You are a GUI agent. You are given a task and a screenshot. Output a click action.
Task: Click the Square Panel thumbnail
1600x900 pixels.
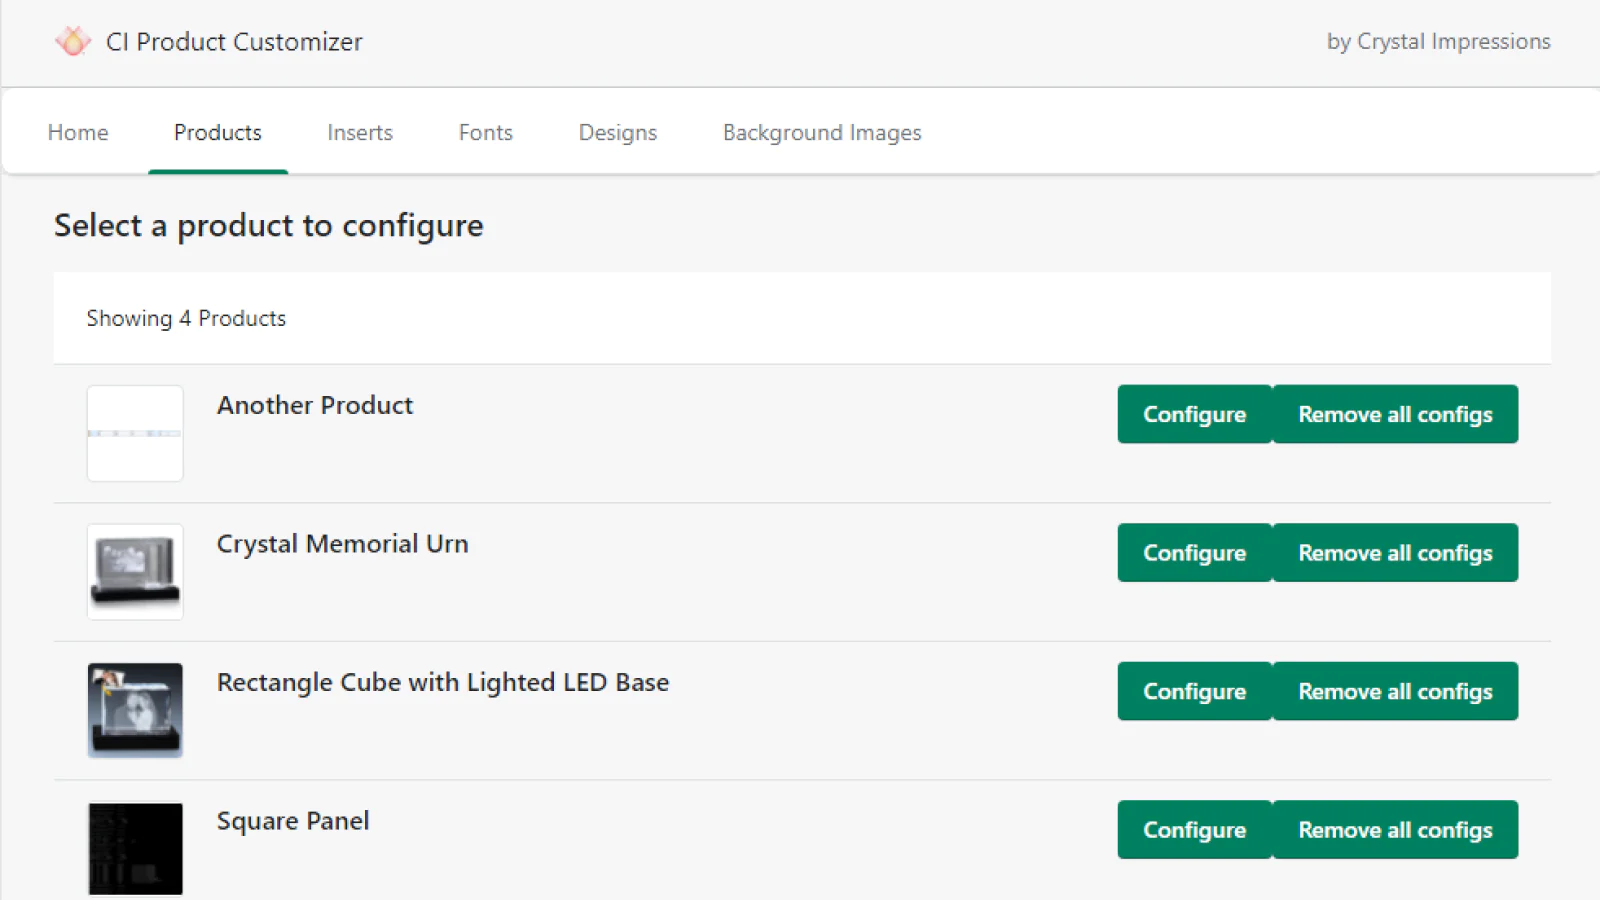point(135,848)
